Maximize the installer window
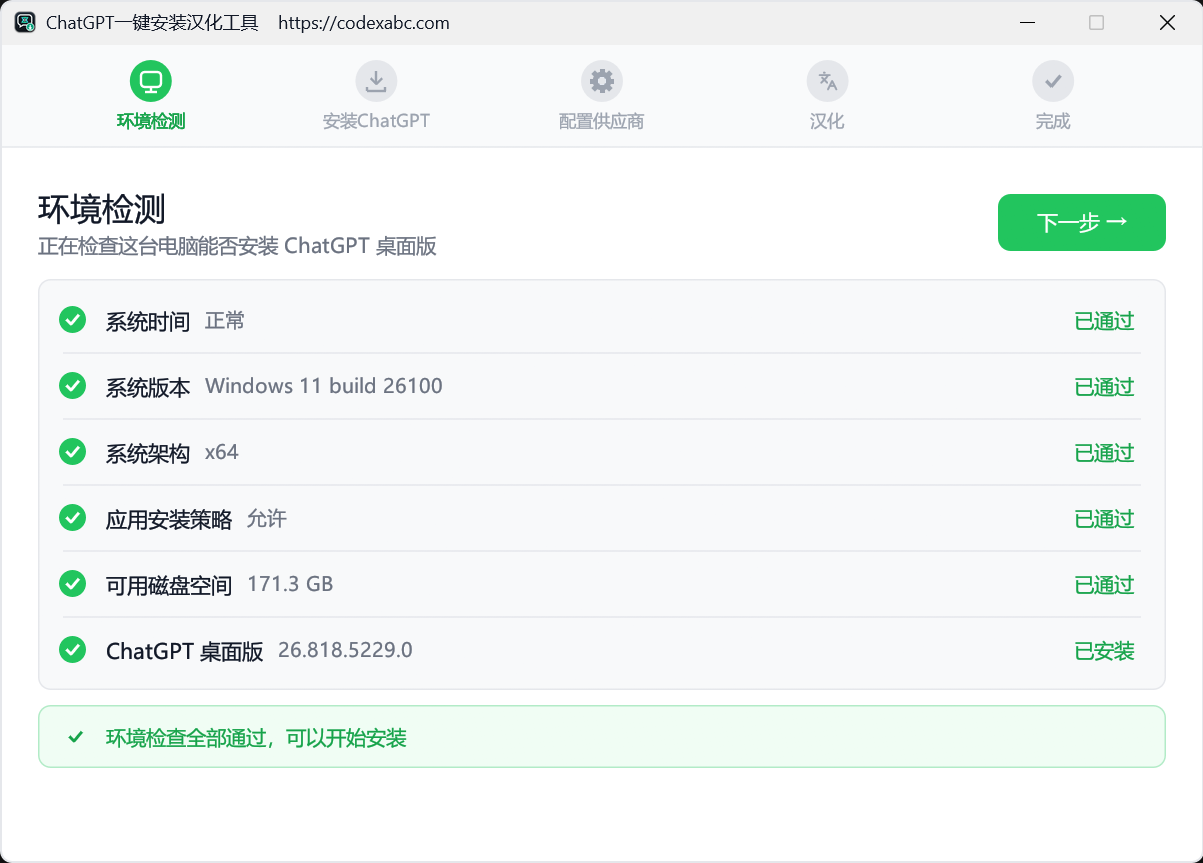This screenshot has height=863, width=1203. tap(1097, 22)
